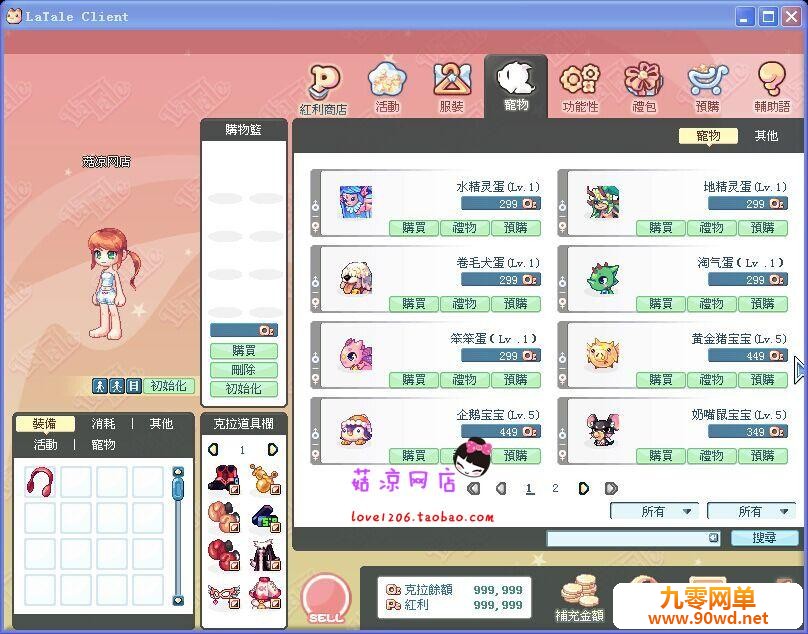Go to previous 克拉道具欄 page arrow
Viewport: 808px width, 634px height.
point(213,449)
